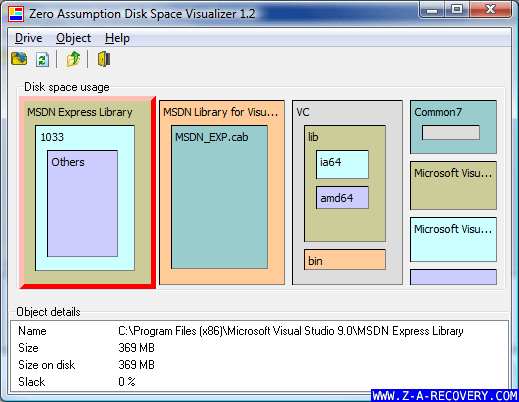
Task: Select the gray unnamed block inside Common7
Action: [451, 133]
